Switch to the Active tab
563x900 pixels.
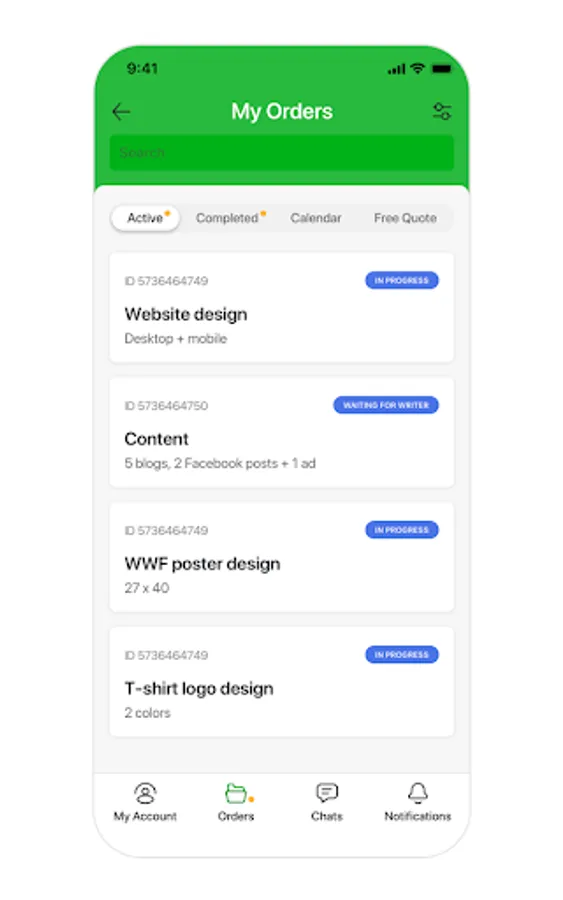pos(145,218)
